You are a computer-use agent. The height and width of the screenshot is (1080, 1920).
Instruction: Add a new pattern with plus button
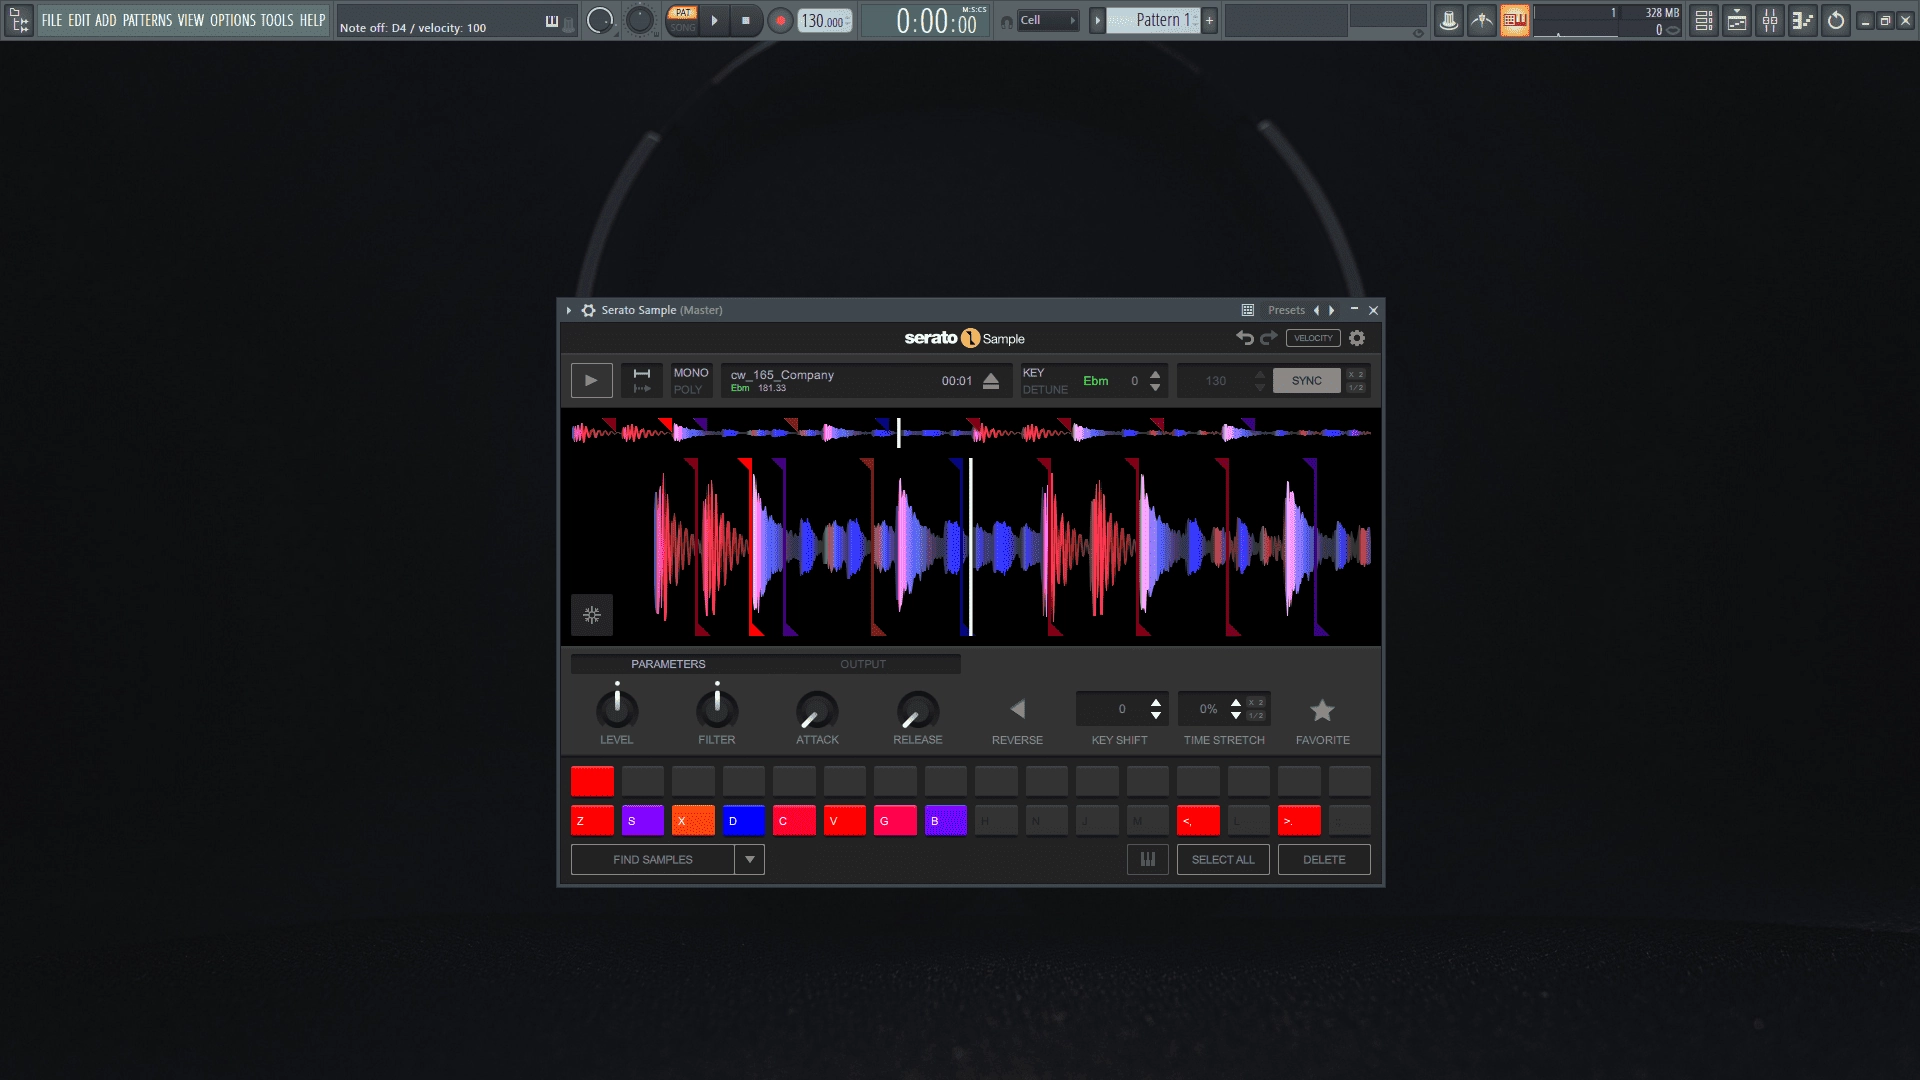click(x=1209, y=20)
